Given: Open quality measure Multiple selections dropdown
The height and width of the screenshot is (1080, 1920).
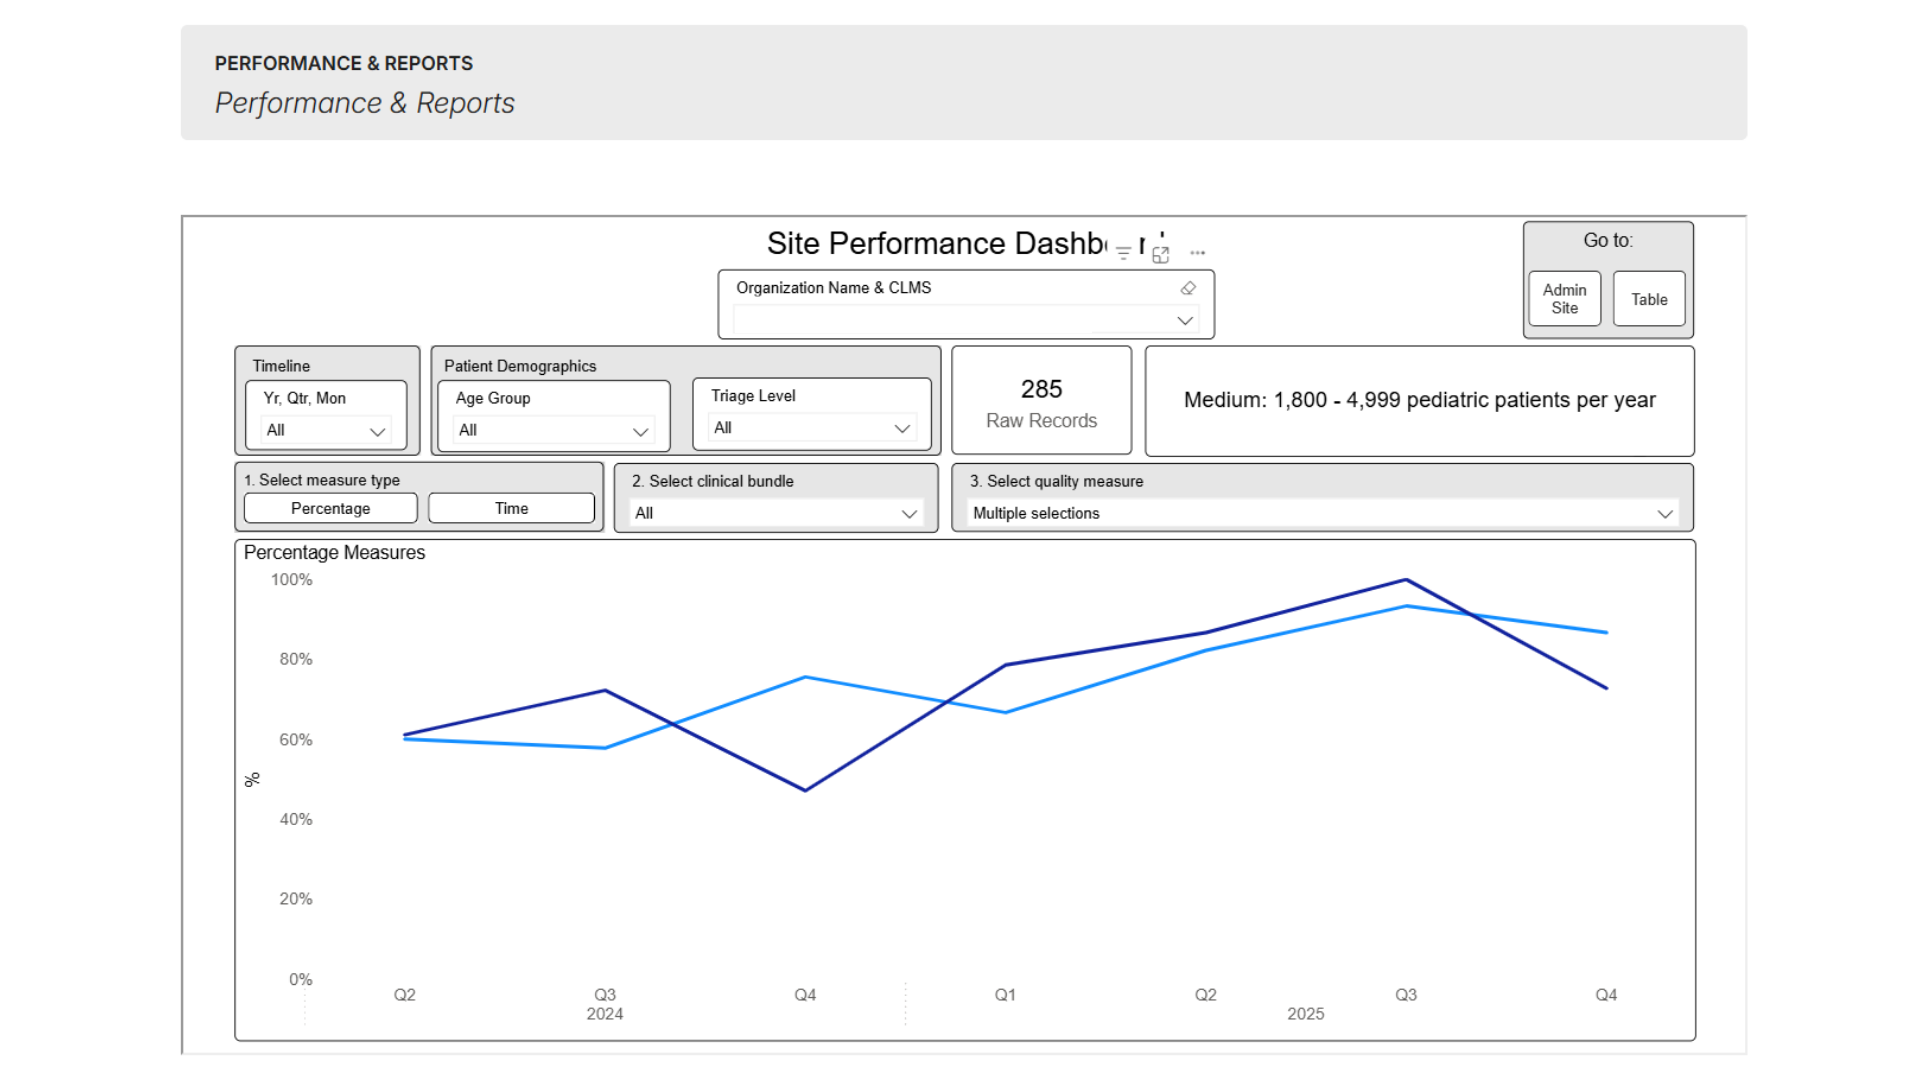Looking at the screenshot, I should 1664,514.
